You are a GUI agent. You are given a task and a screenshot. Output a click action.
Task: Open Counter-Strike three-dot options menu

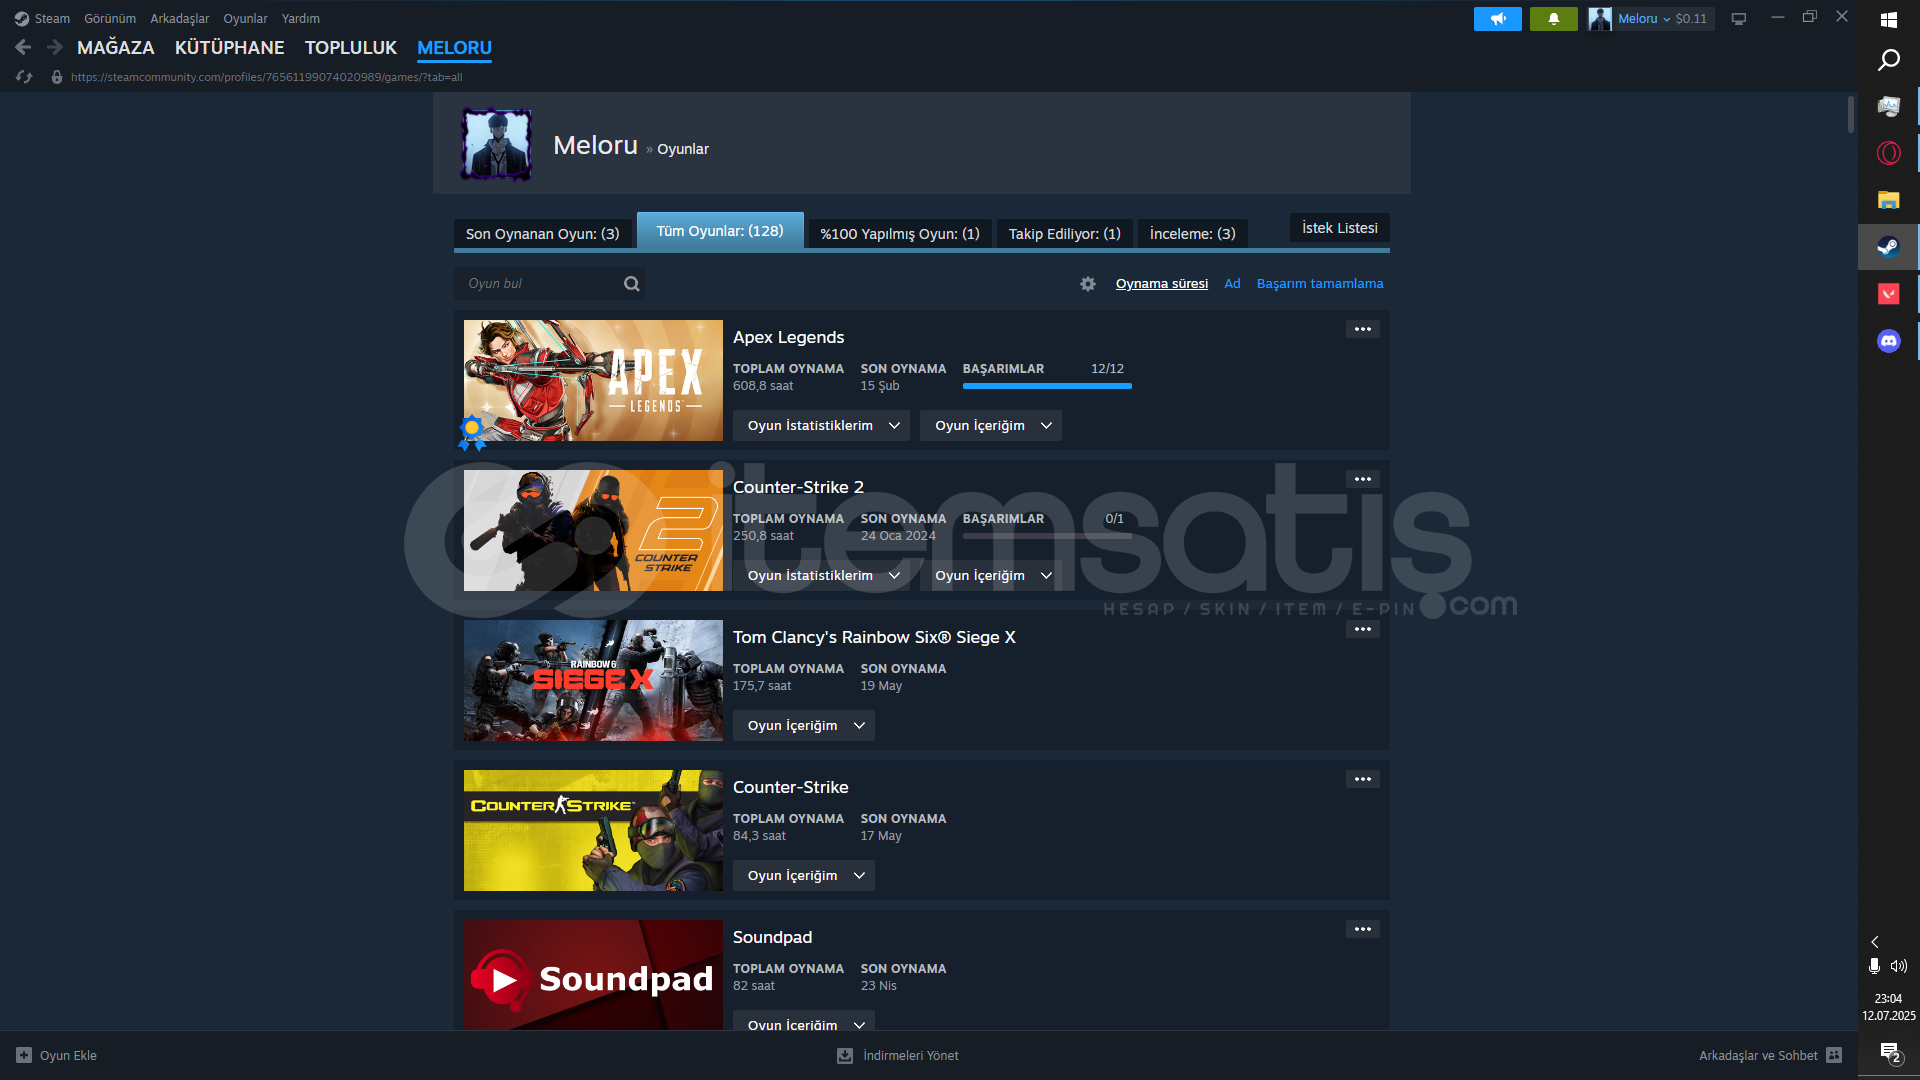[x=1362, y=779]
